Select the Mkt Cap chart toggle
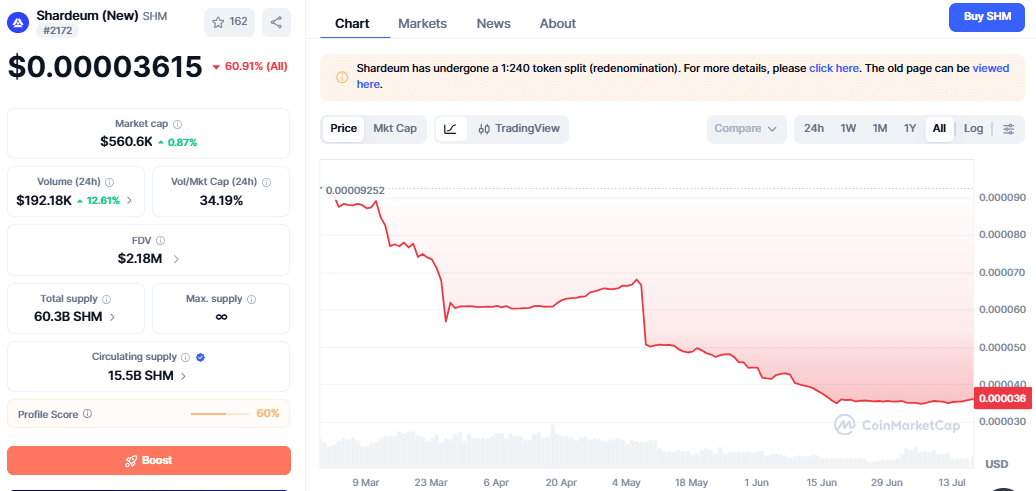This screenshot has width=1036, height=491. (395, 129)
